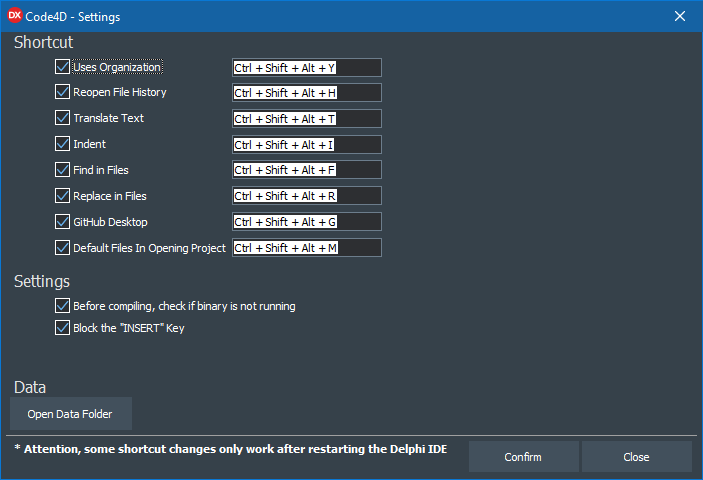The height and width of the screenshot is (480, 703).
Task: Click the Ctrl + Shift + Alt + T field
Action: (x=307, y=119)
